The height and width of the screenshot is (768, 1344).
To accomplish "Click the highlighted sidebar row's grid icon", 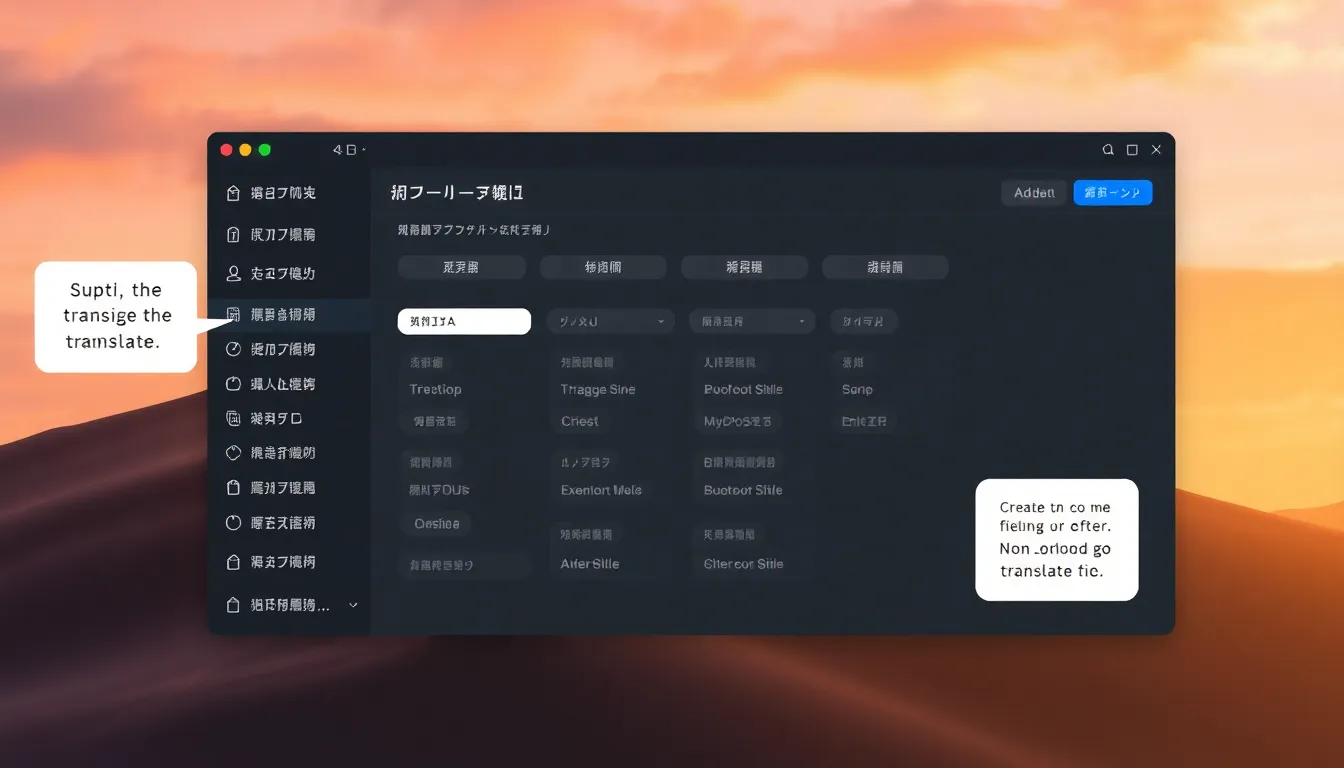I will (233, 314).
